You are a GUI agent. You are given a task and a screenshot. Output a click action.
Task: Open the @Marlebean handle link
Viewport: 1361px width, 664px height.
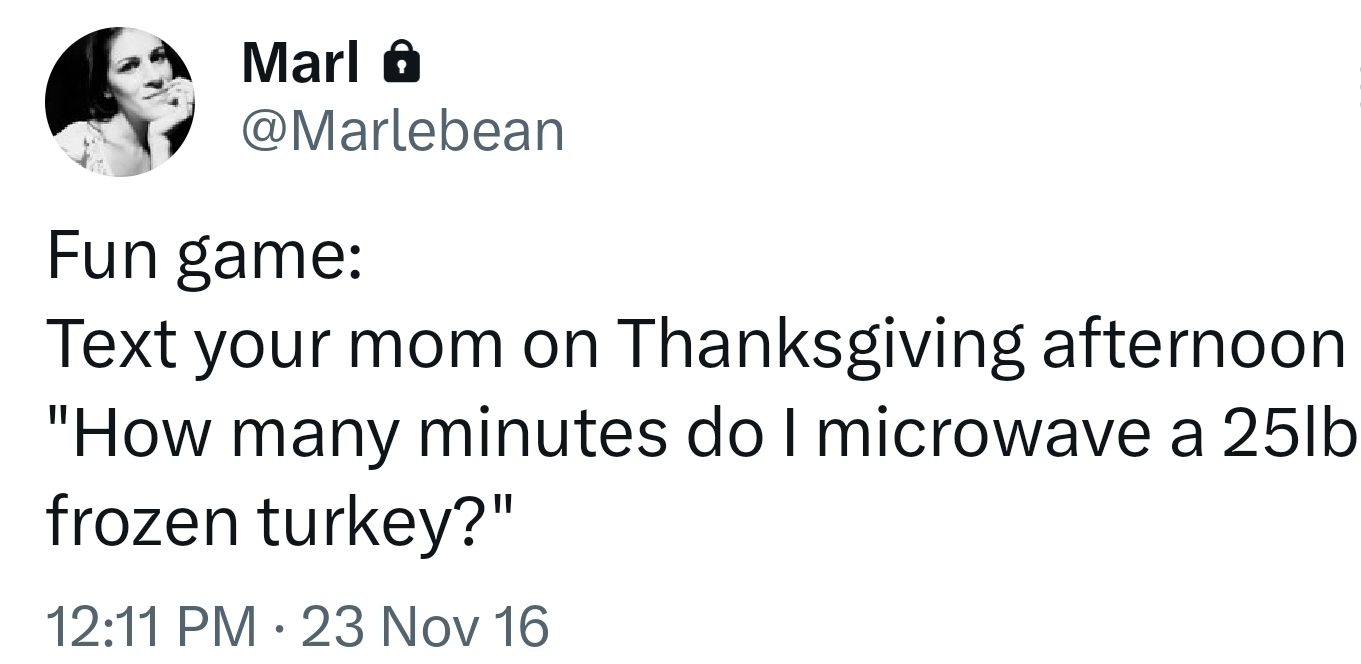click(x=403, y=131)
